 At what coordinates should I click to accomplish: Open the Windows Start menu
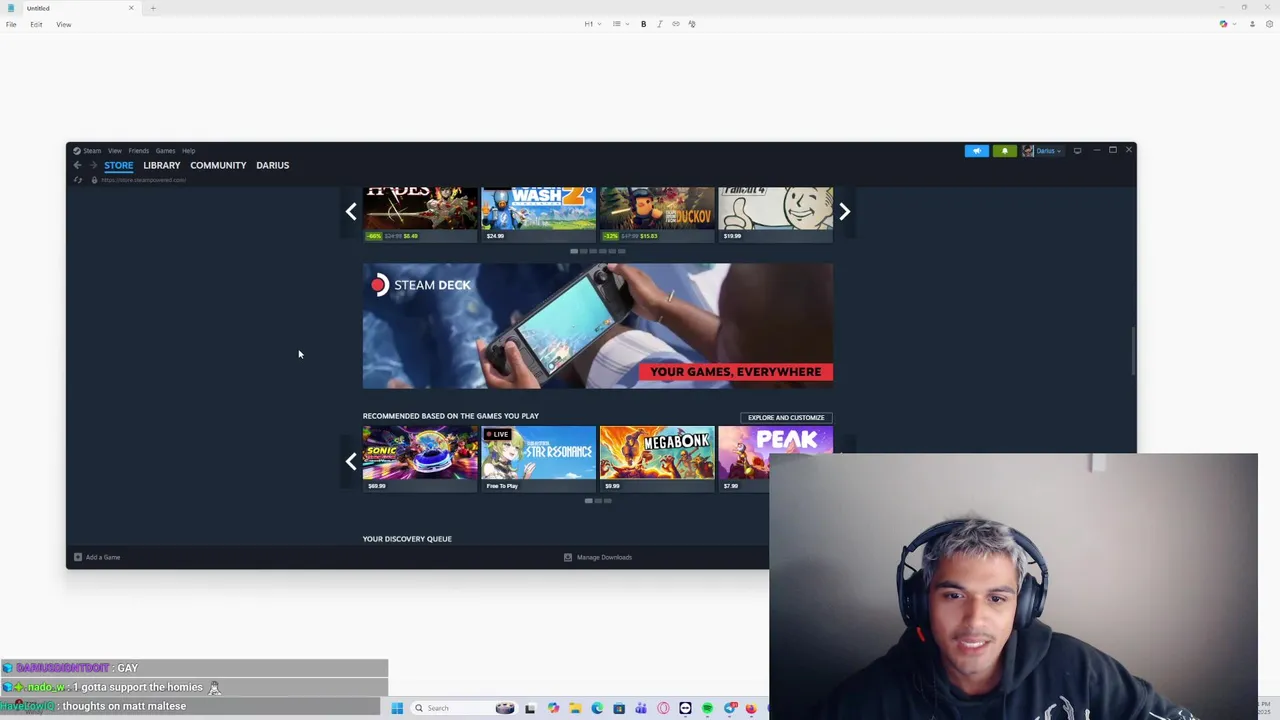coord(397,708)
